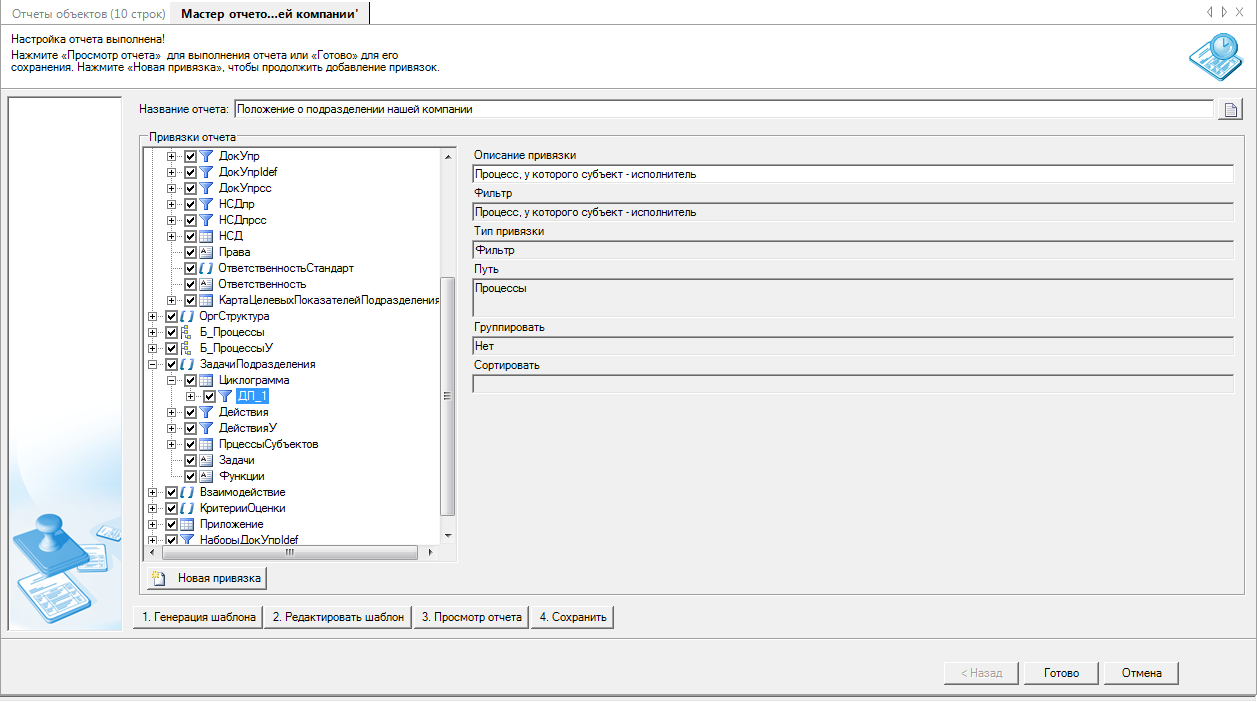Image resolution: width=1257 pixels, height=702 pixels.
Task: Click the filter icon next to ДокУпр
Action: point(206,156)
